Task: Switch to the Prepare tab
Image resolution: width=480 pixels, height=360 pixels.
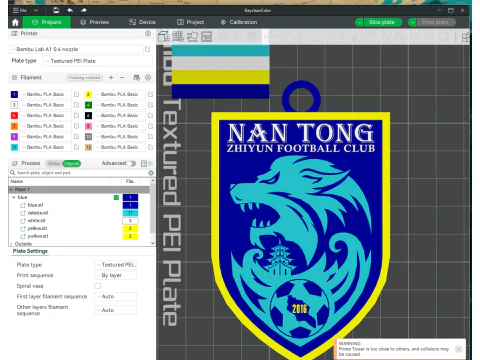Action: pyautogui.click(x=47, y=22)
